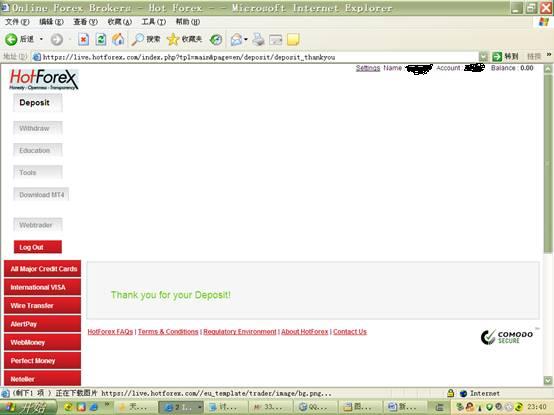The width and height of the screenshot is (554, 415).
Task: Click the Refresh page icon
Action: click(x=101, y=39)
